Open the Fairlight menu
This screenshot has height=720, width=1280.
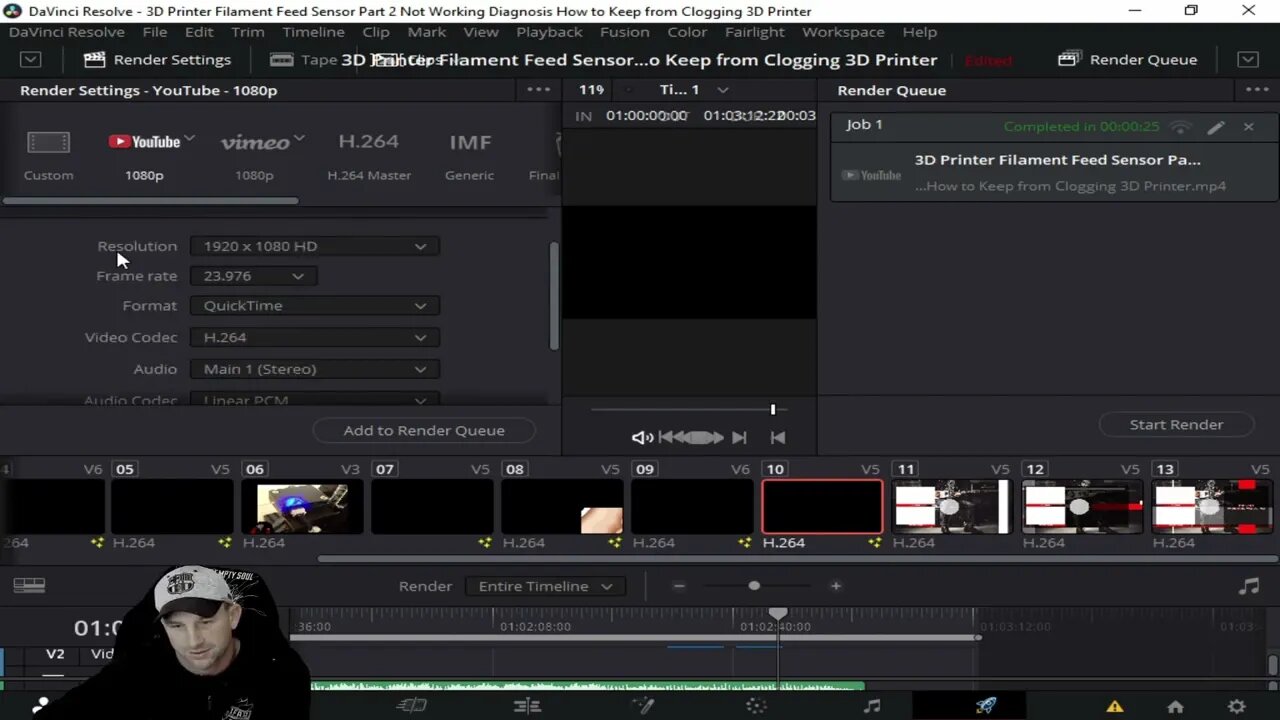[x=755, y=32]
